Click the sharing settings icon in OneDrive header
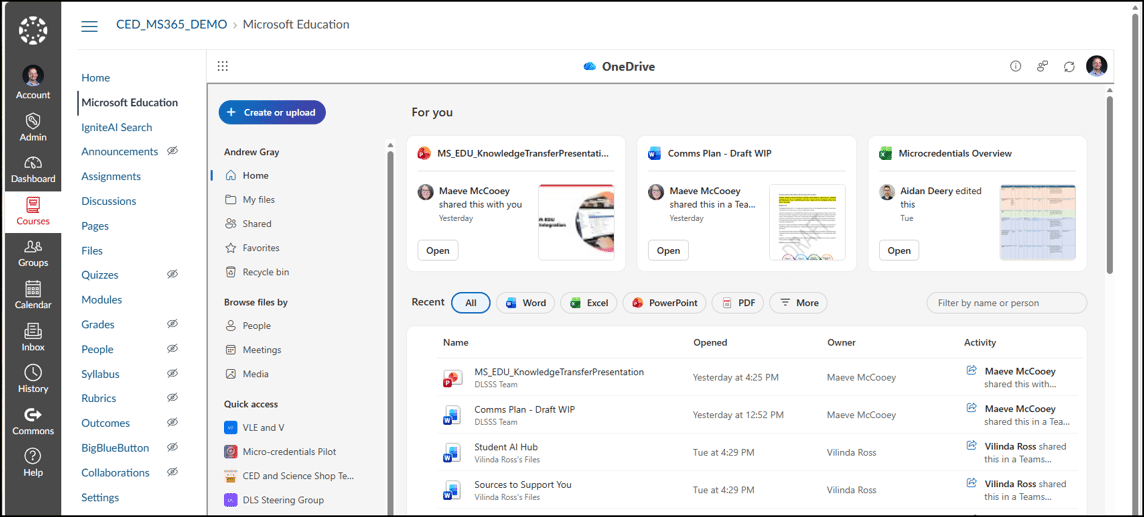This screenshot has width=1144, height=517. (1042, 66)
